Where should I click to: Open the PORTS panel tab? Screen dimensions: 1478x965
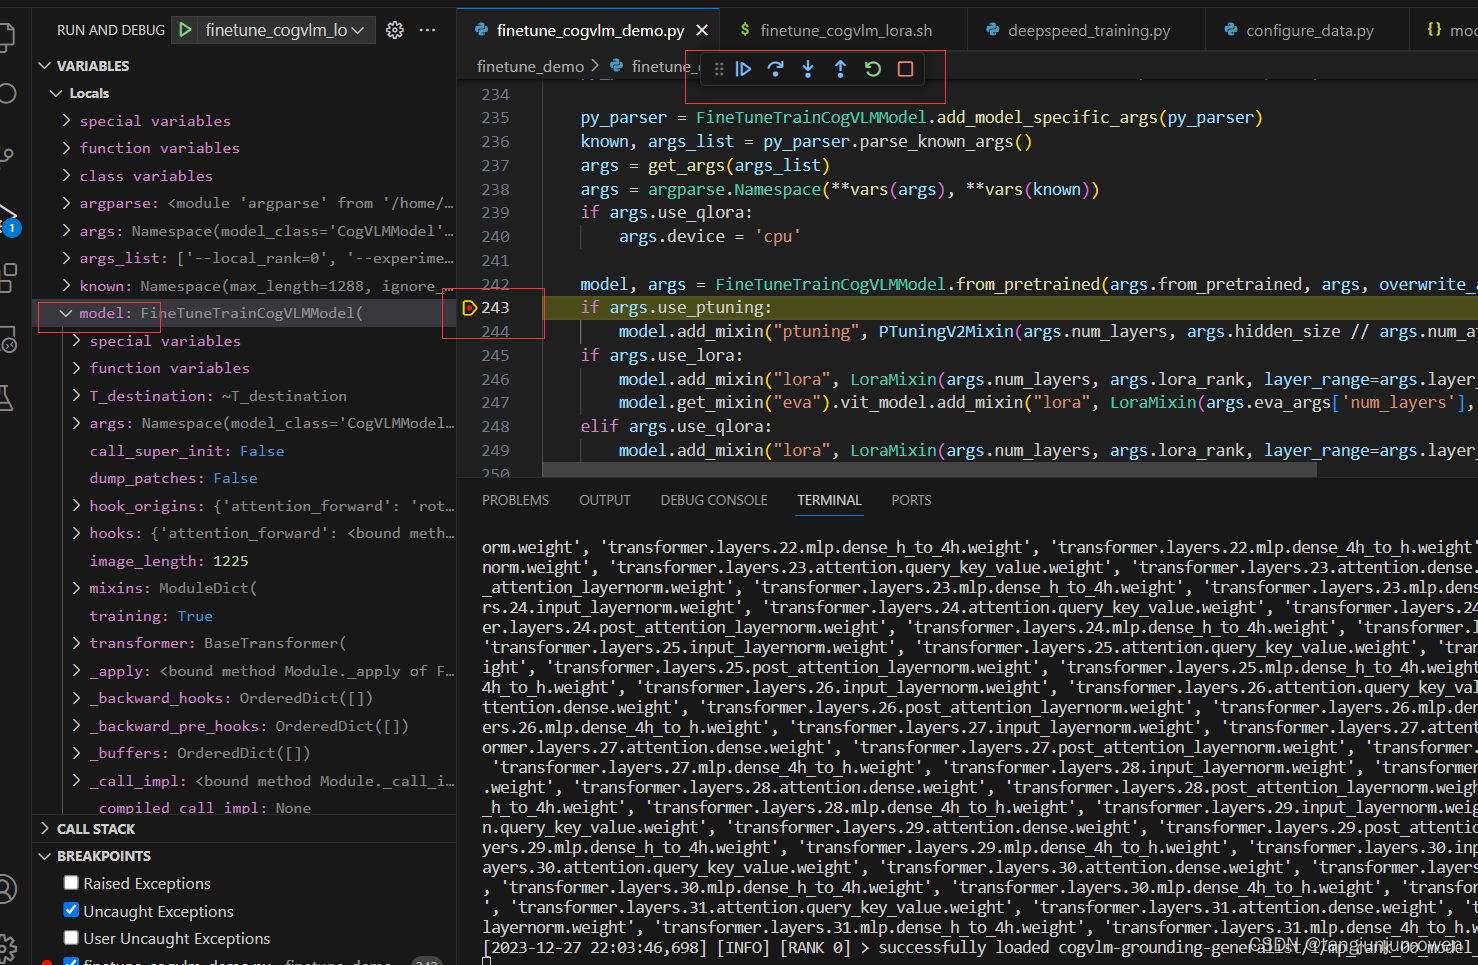(x=911, y=500)
